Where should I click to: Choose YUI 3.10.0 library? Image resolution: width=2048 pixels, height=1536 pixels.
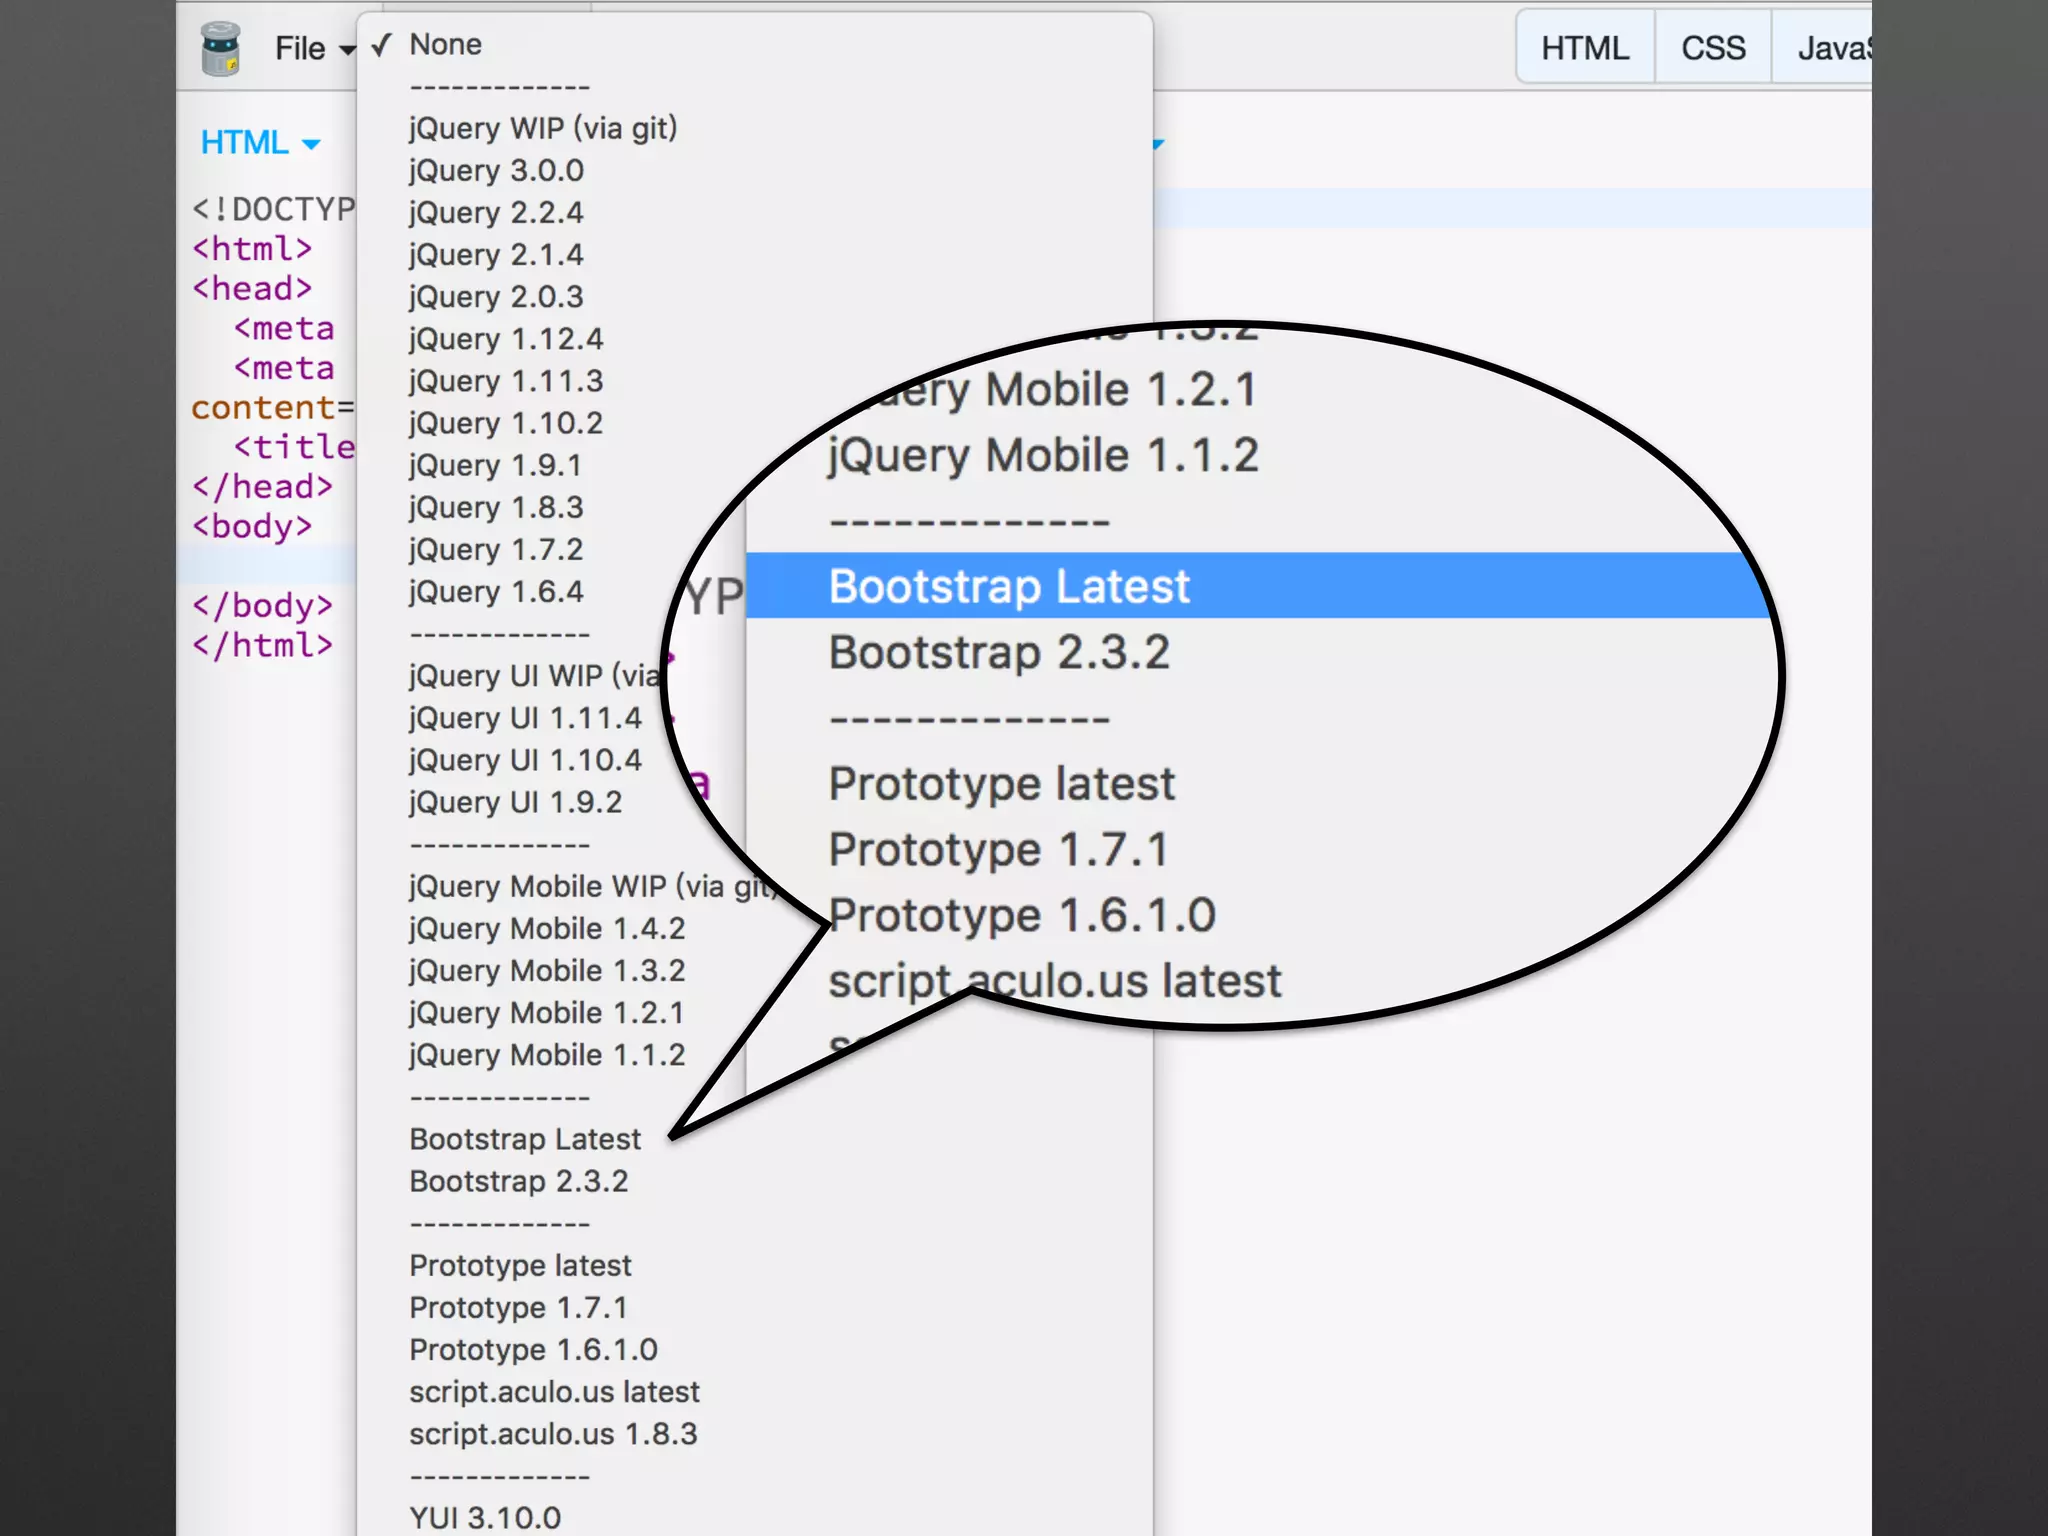(x=485, y=1518)
